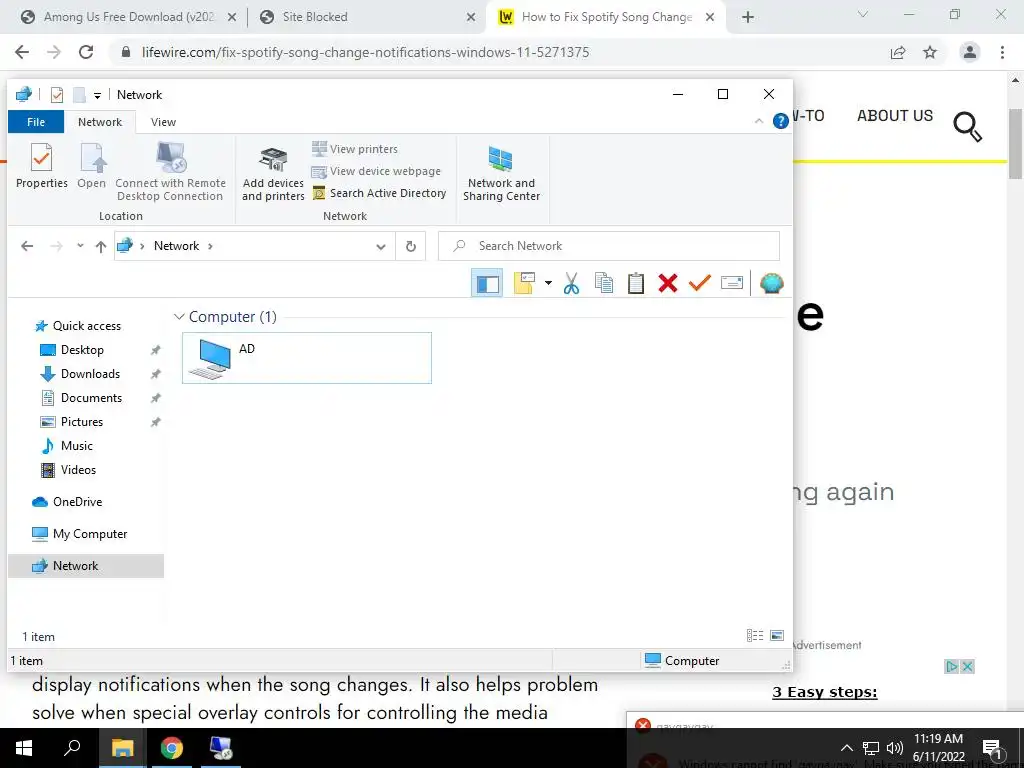Open the Windows Start menu

[x=24, y=748]
